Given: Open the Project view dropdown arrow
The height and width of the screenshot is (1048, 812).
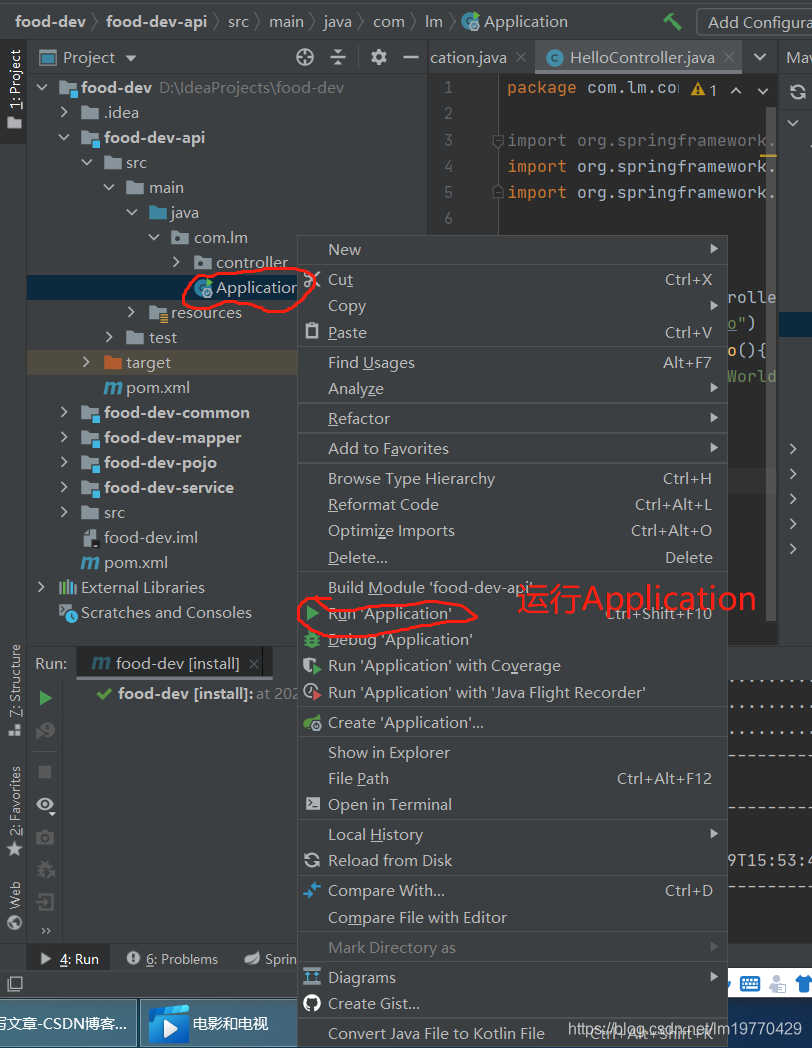Looking at the screenshot, I should tap(130, 58).
